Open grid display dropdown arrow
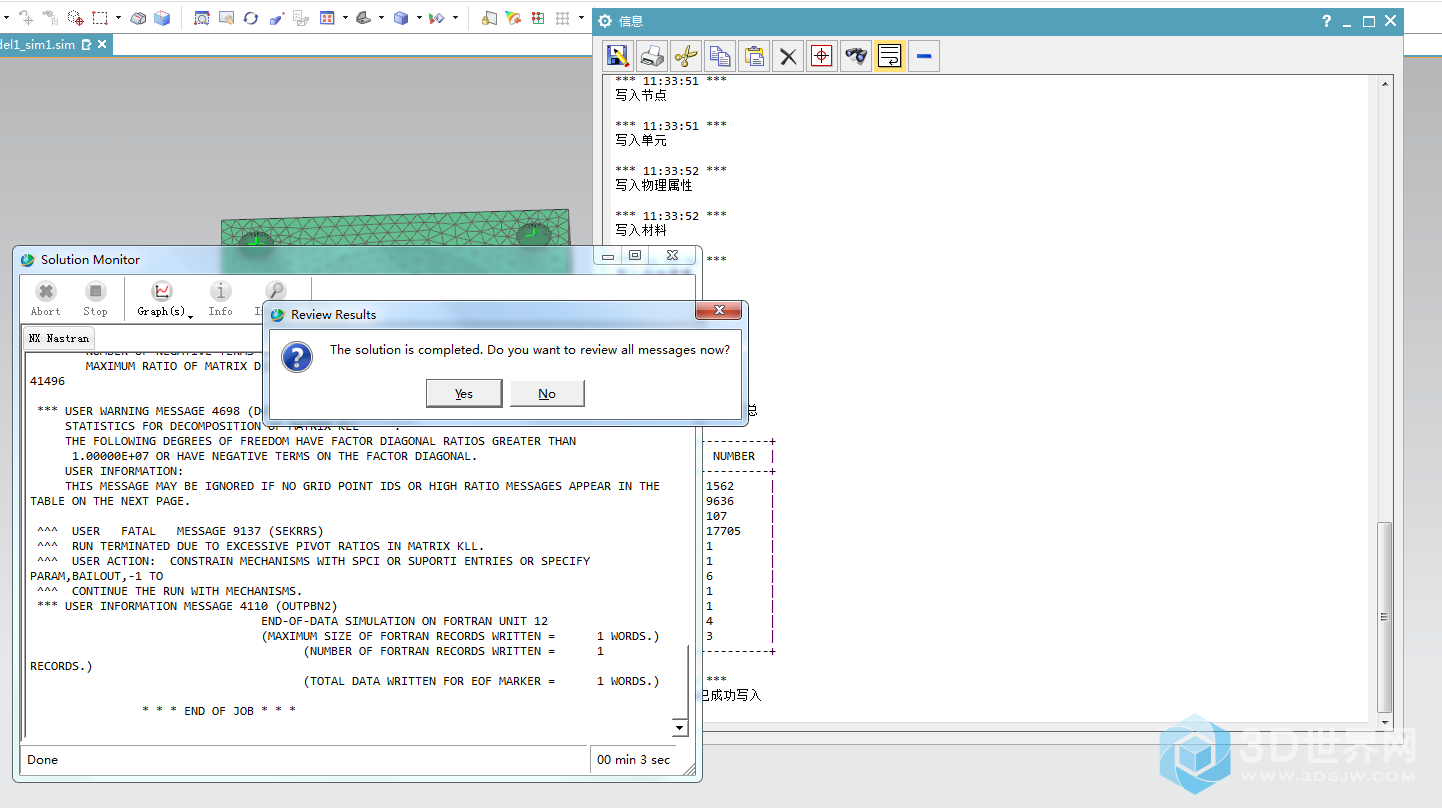Screen dimensions: 1442x808 [x=581, y=18]
